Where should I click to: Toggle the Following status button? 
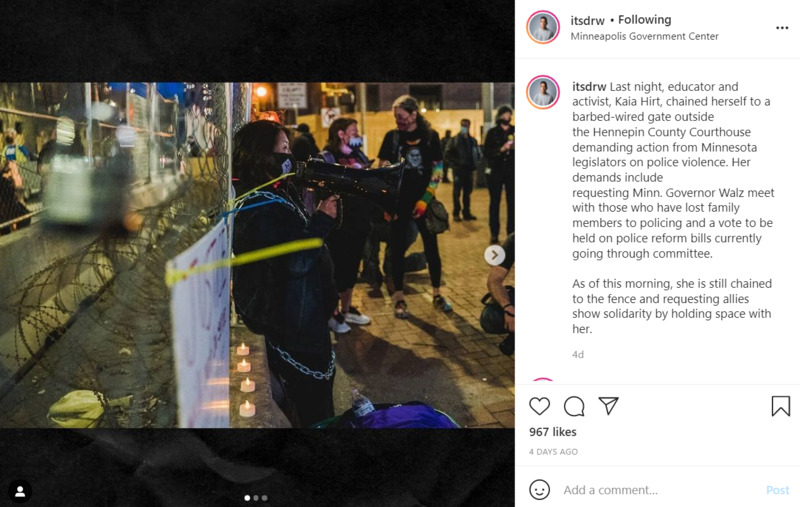pyautogui.click(x=644, y=20)
